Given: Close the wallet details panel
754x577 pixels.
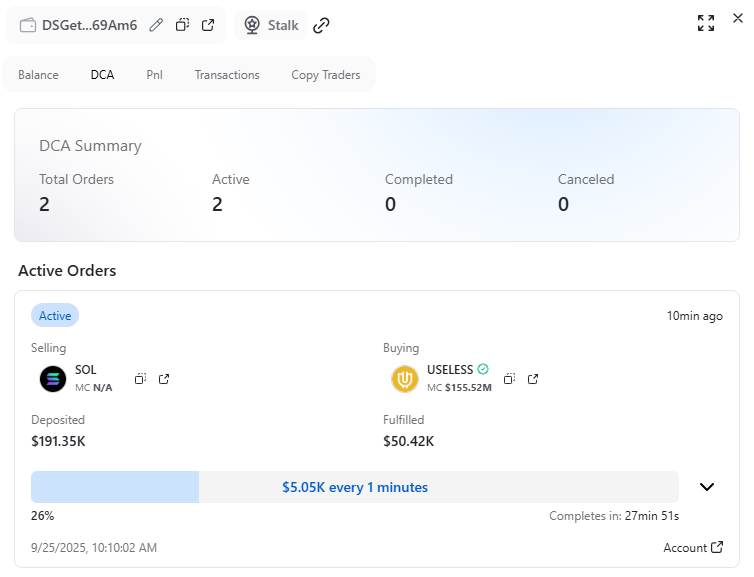Looking at the screenshot, I should (738, 18).
